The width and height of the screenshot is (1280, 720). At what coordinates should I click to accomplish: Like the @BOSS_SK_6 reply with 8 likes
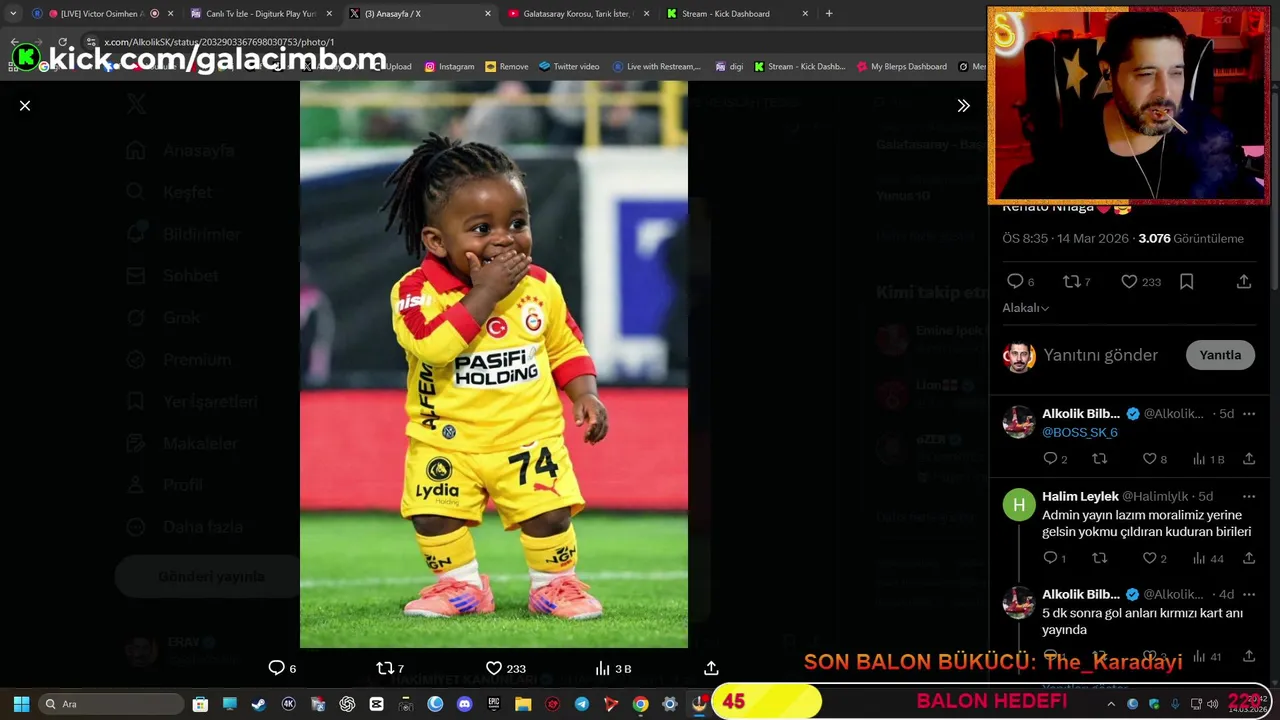[1150, 459]
